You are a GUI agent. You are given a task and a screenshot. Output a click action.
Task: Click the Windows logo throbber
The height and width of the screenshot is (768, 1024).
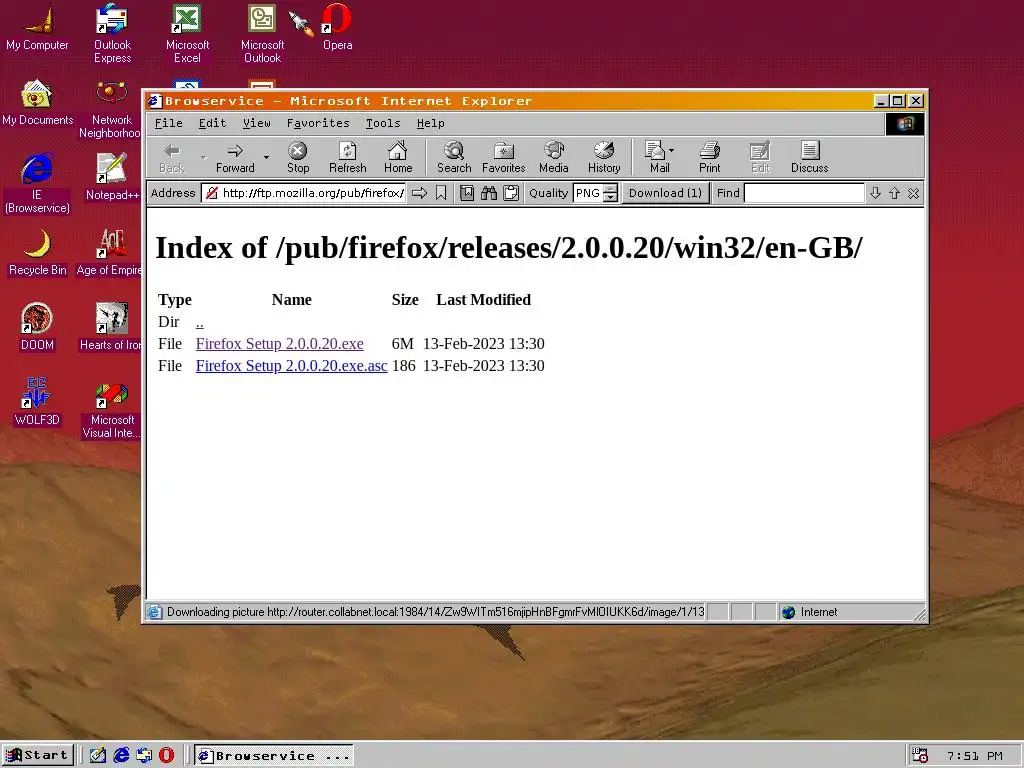point(904,123)
